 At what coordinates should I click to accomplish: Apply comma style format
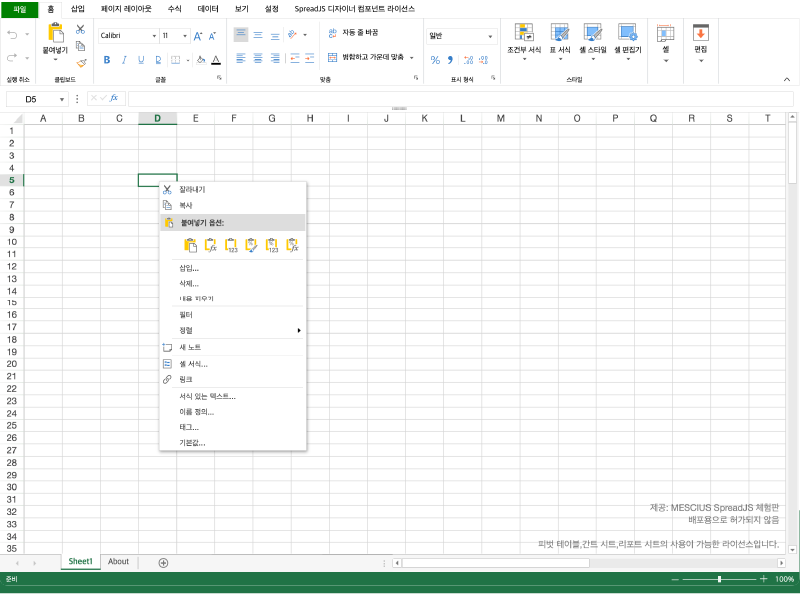pos(450,60)
